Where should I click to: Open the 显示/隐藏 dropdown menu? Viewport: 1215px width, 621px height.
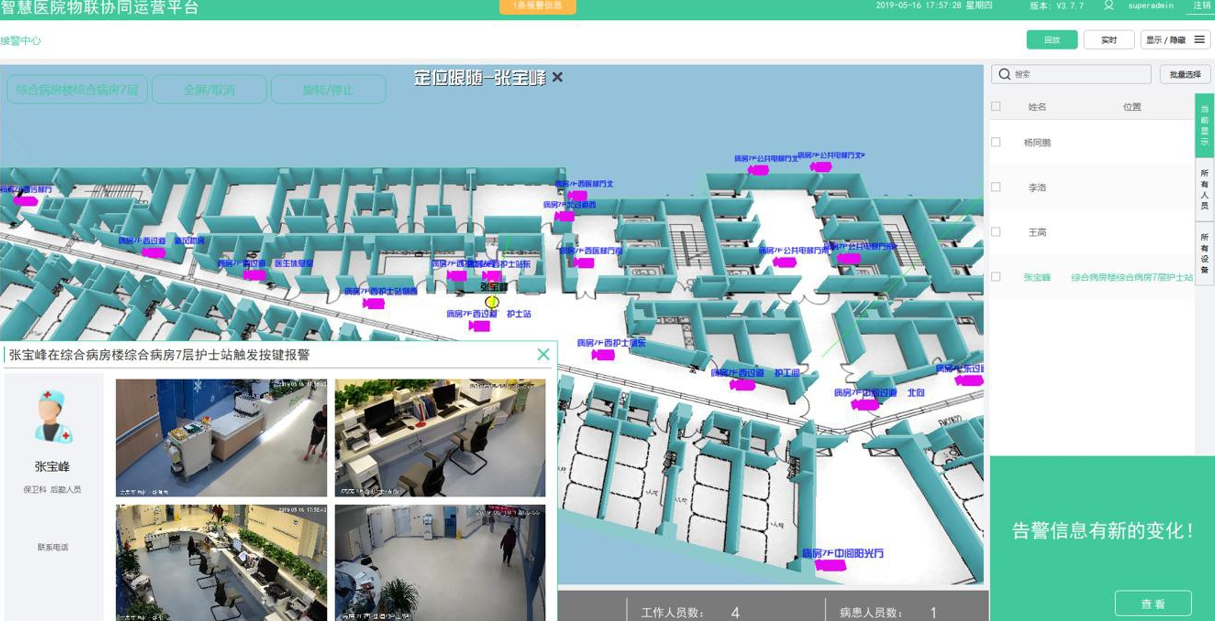(1175, 40)
